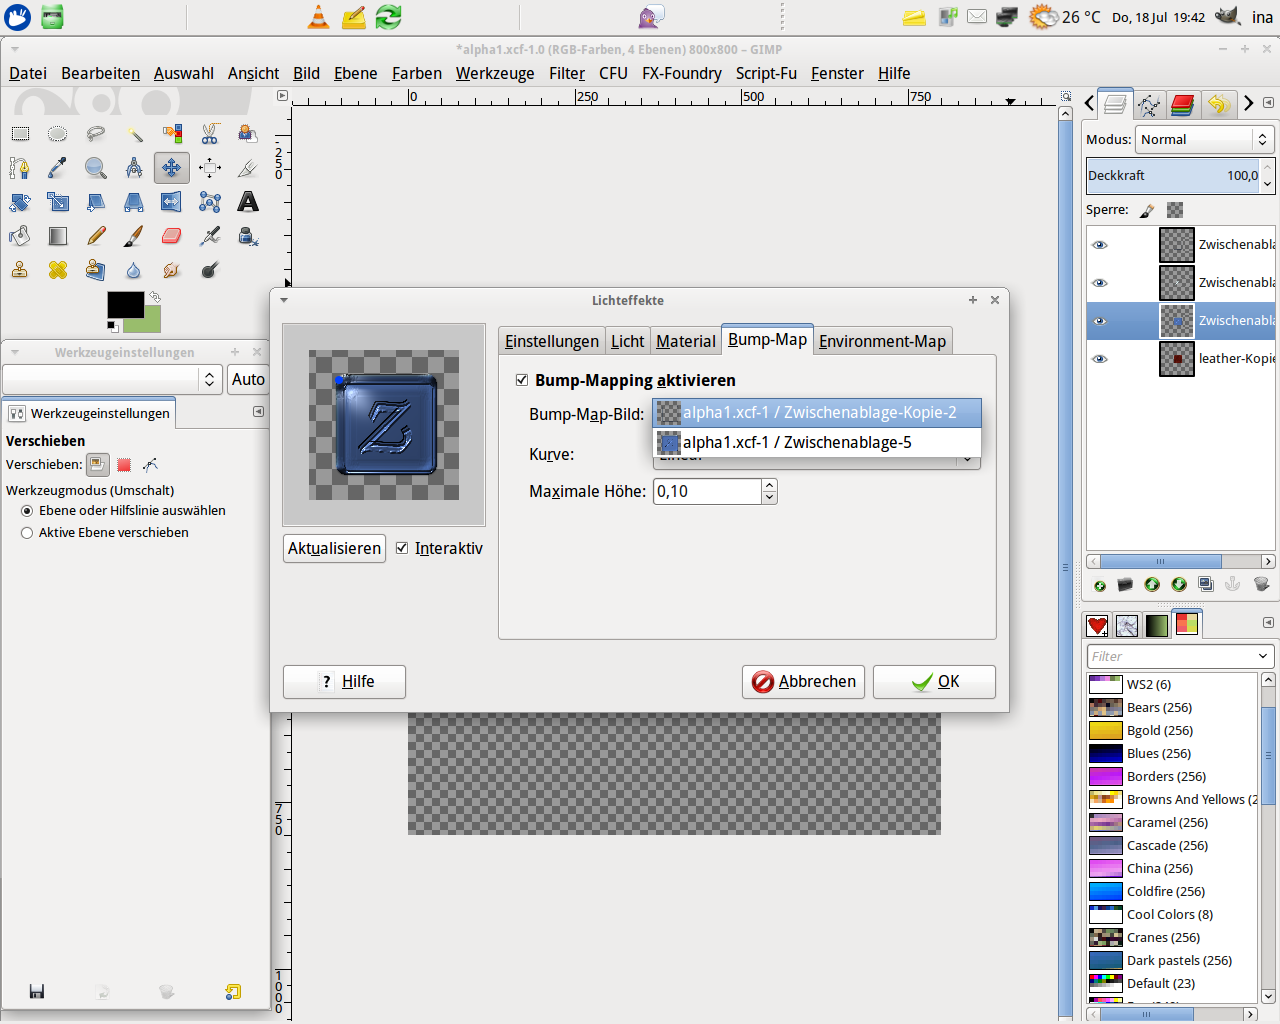Image resolution: width=1280 pixels, height=1024 pixels.
Task: Select the Rectangle Select tool
Action: (20, 134)
